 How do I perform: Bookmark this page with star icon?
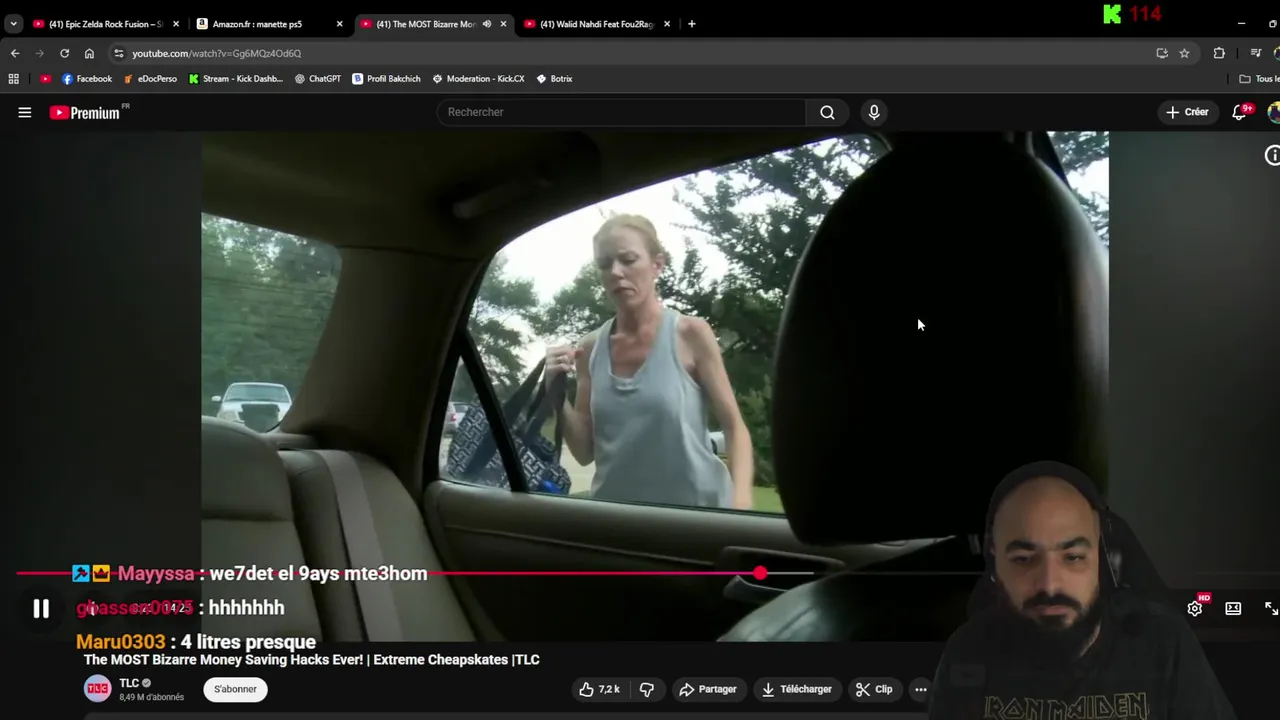pos(1184,53)
